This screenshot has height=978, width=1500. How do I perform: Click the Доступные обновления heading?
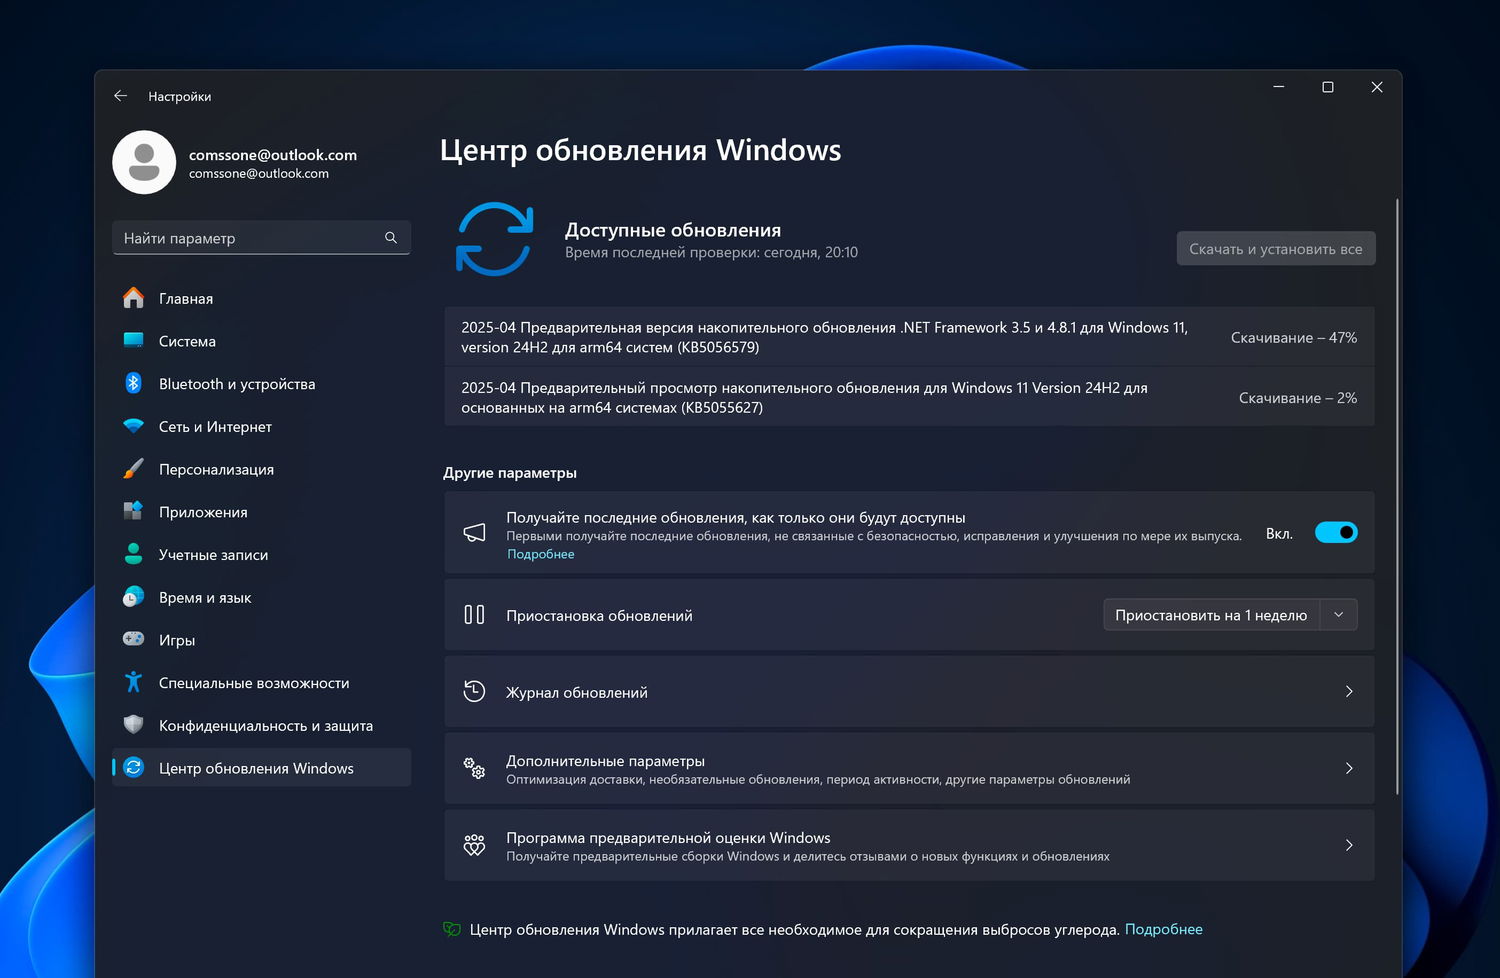(673, 230)
